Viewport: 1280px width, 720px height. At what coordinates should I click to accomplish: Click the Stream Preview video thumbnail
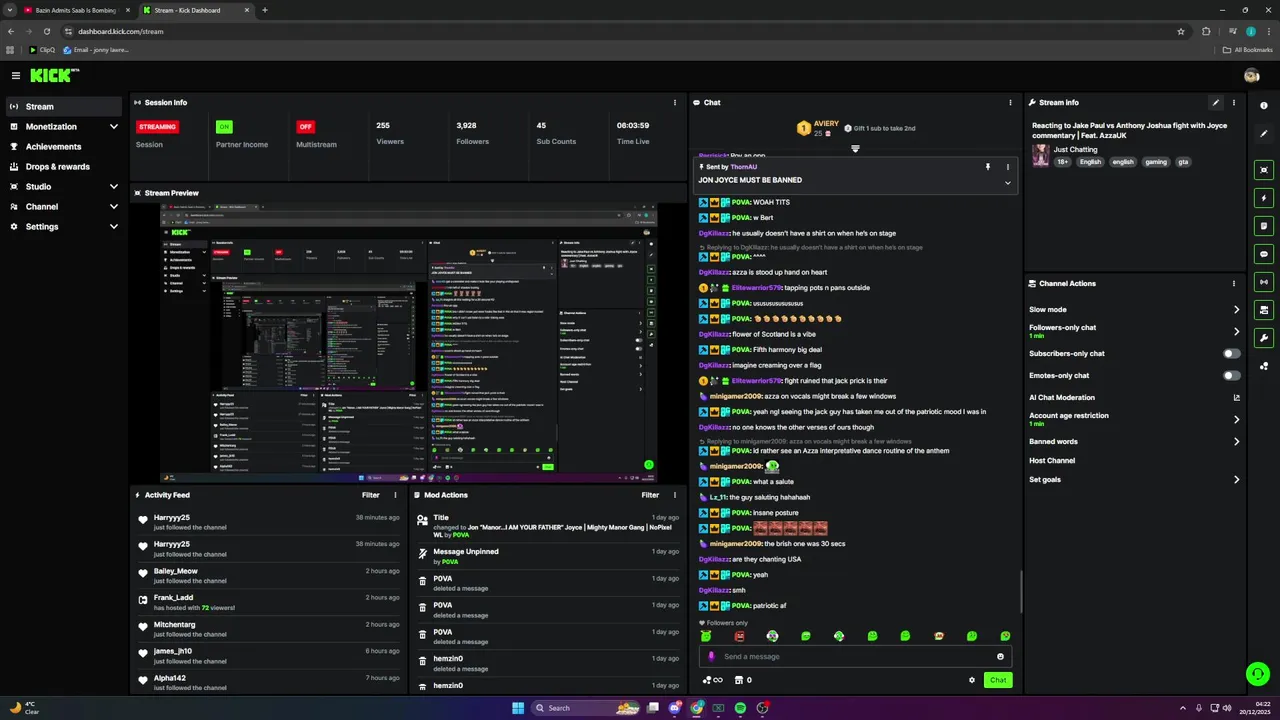409,343
